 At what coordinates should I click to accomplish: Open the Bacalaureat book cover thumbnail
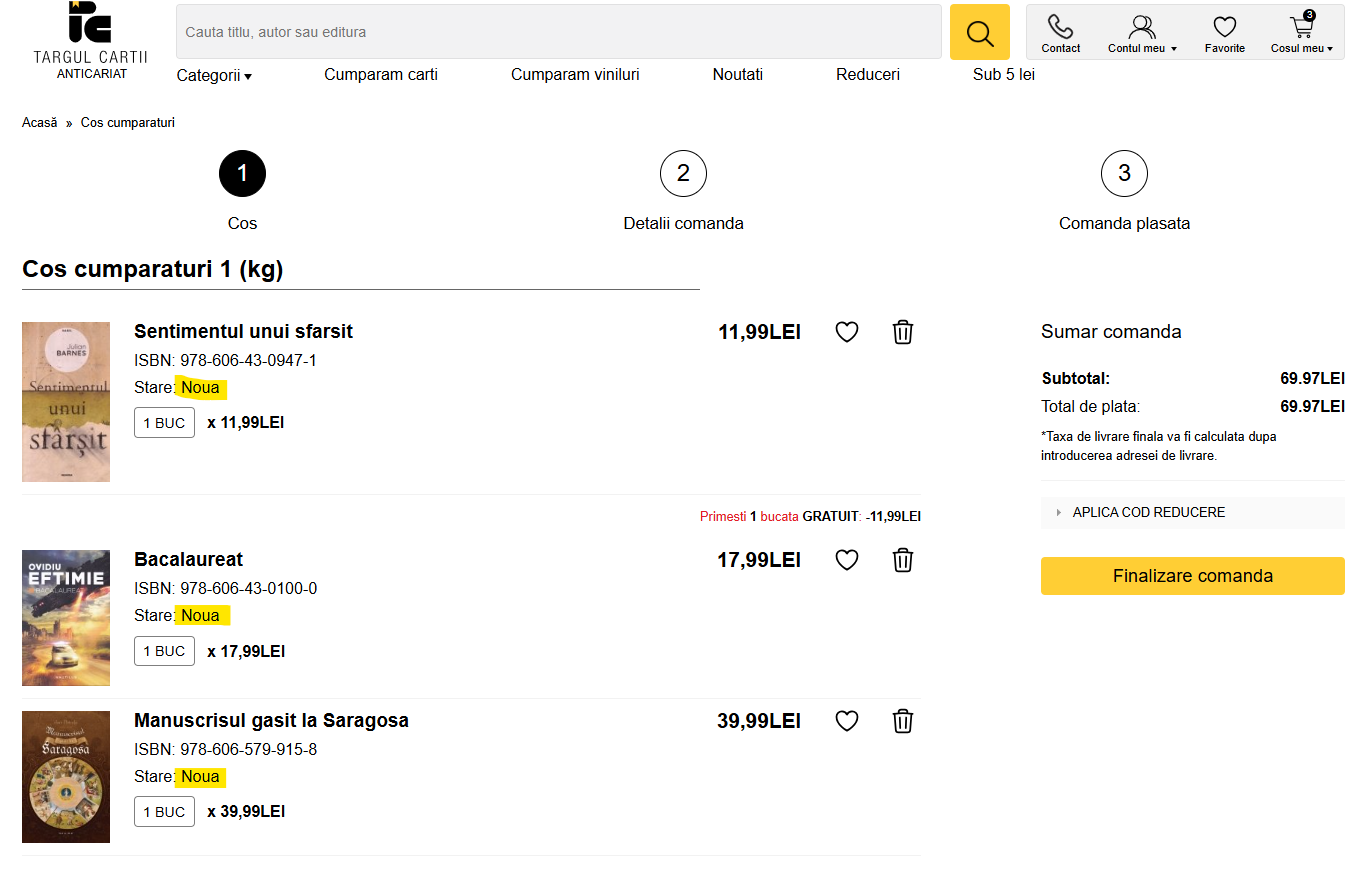pyautogui.click(x=66, y=618)
